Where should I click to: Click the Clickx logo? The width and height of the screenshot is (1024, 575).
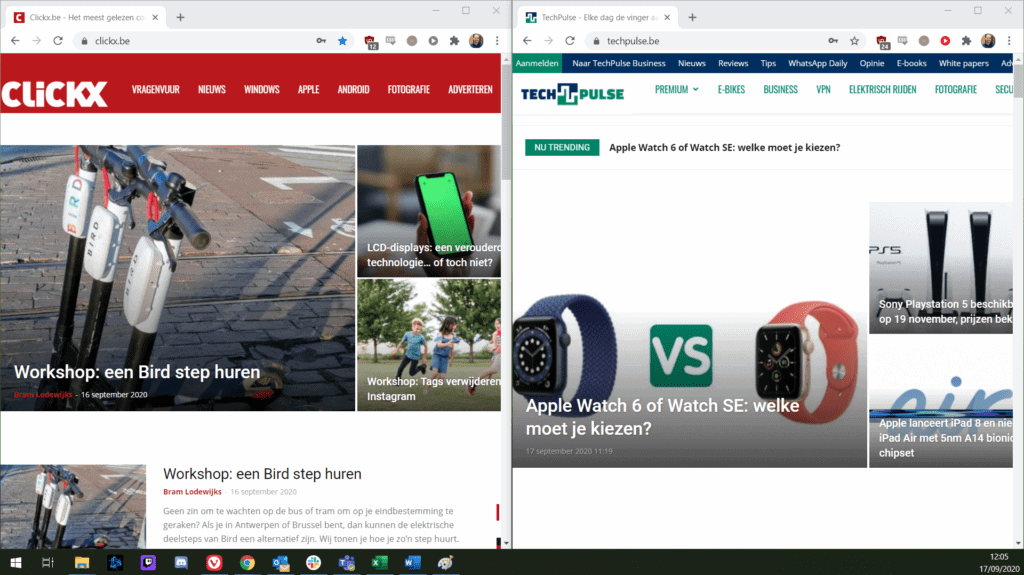[x=54, y=93]
